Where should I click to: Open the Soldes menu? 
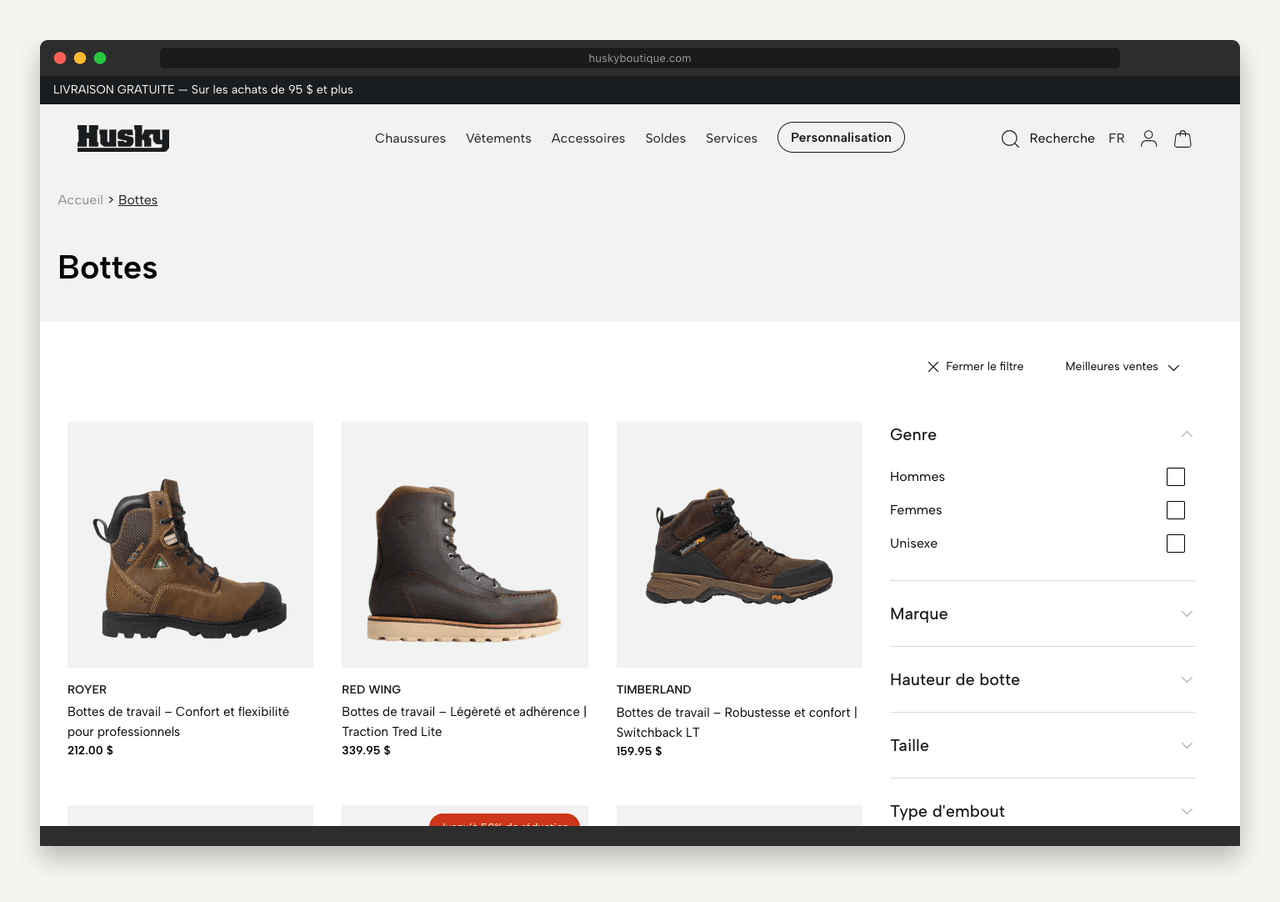[x=665, y=138]
